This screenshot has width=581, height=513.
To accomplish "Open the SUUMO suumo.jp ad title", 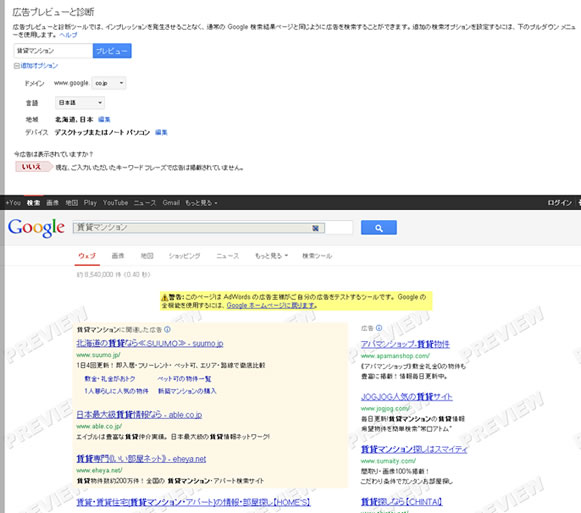I will tap(150, 343).
